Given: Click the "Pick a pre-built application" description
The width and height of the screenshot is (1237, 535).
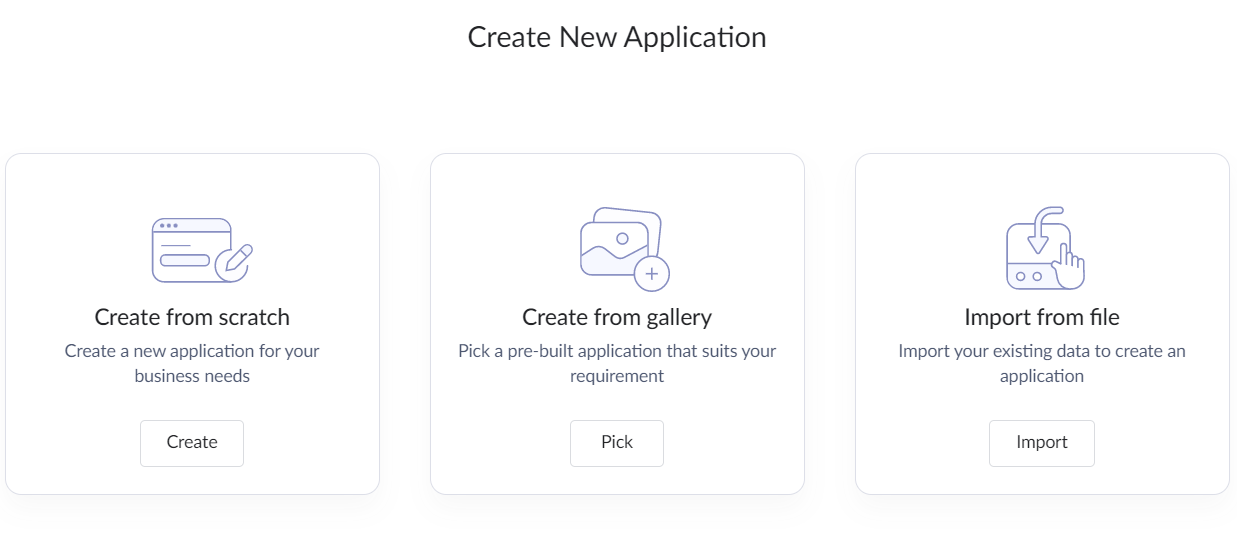Looking at the screenshot, I should (x=617, y=364).
